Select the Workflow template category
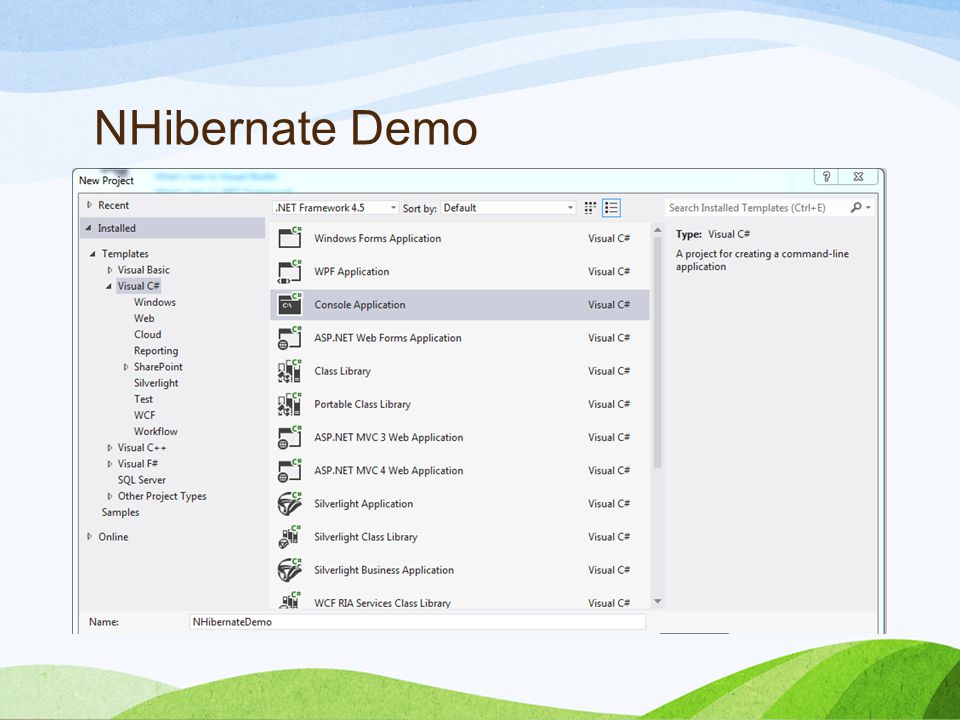The image size is (960, 720). coord(156,431)
